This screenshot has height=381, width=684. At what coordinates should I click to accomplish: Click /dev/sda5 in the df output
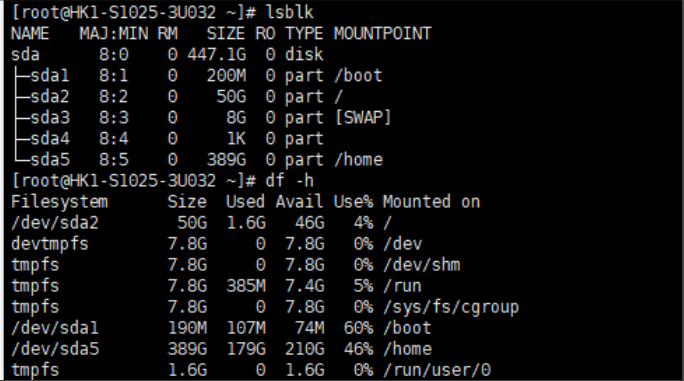click(55, 349)
